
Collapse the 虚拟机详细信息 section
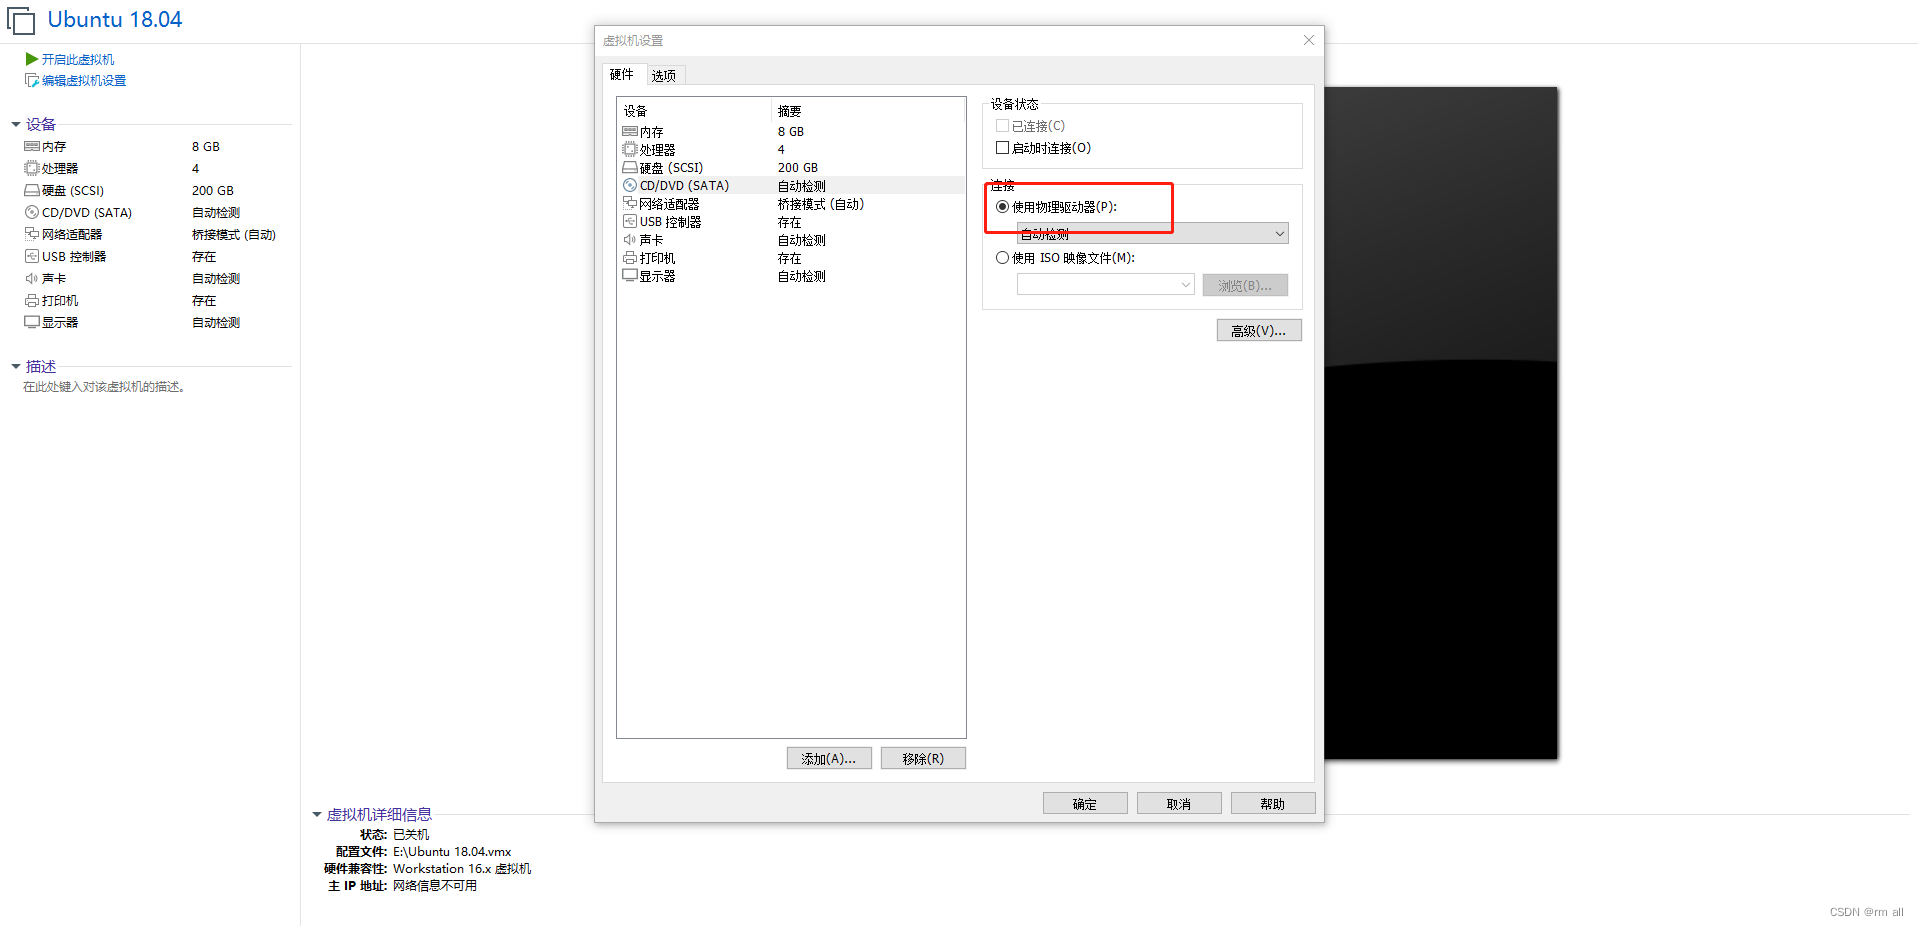318,814
